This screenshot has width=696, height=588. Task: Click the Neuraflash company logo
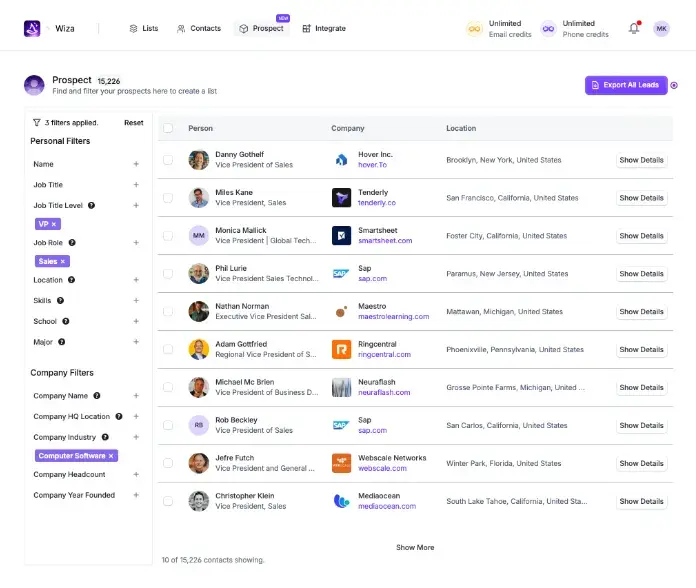point(341,387)
